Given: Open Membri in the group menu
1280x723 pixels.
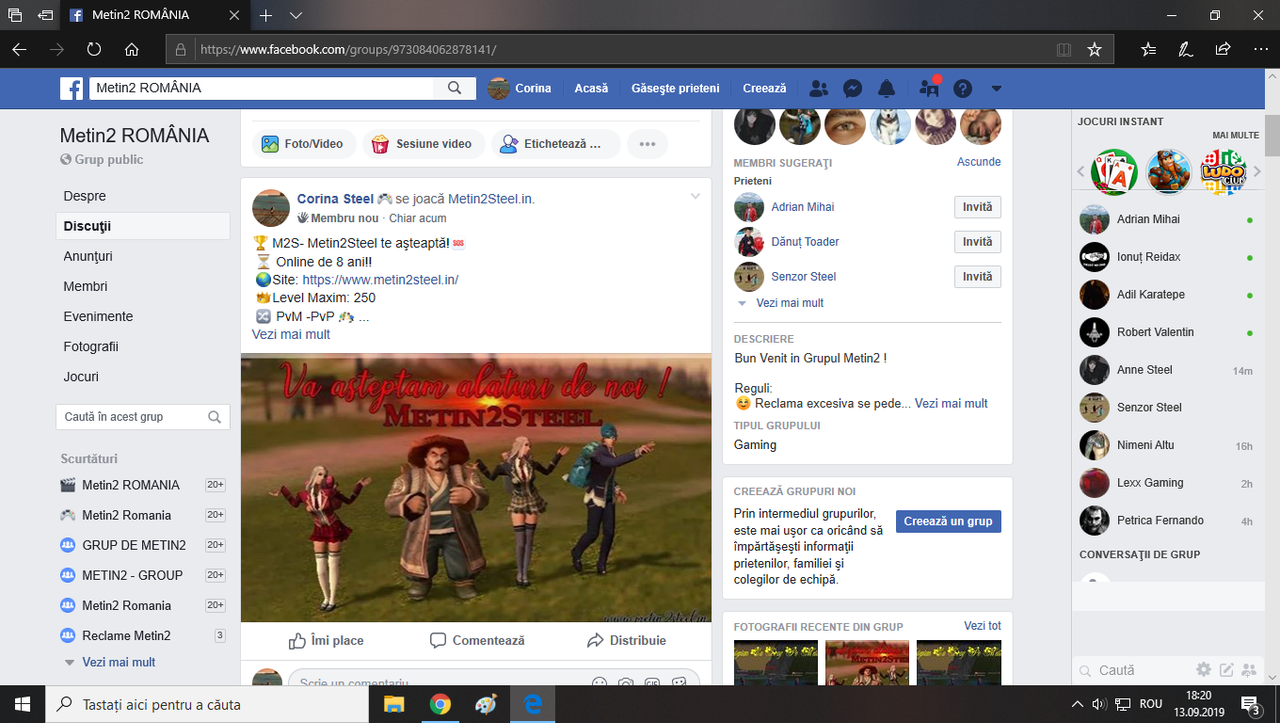Looking at the screenshot, I should click(85, 286).
